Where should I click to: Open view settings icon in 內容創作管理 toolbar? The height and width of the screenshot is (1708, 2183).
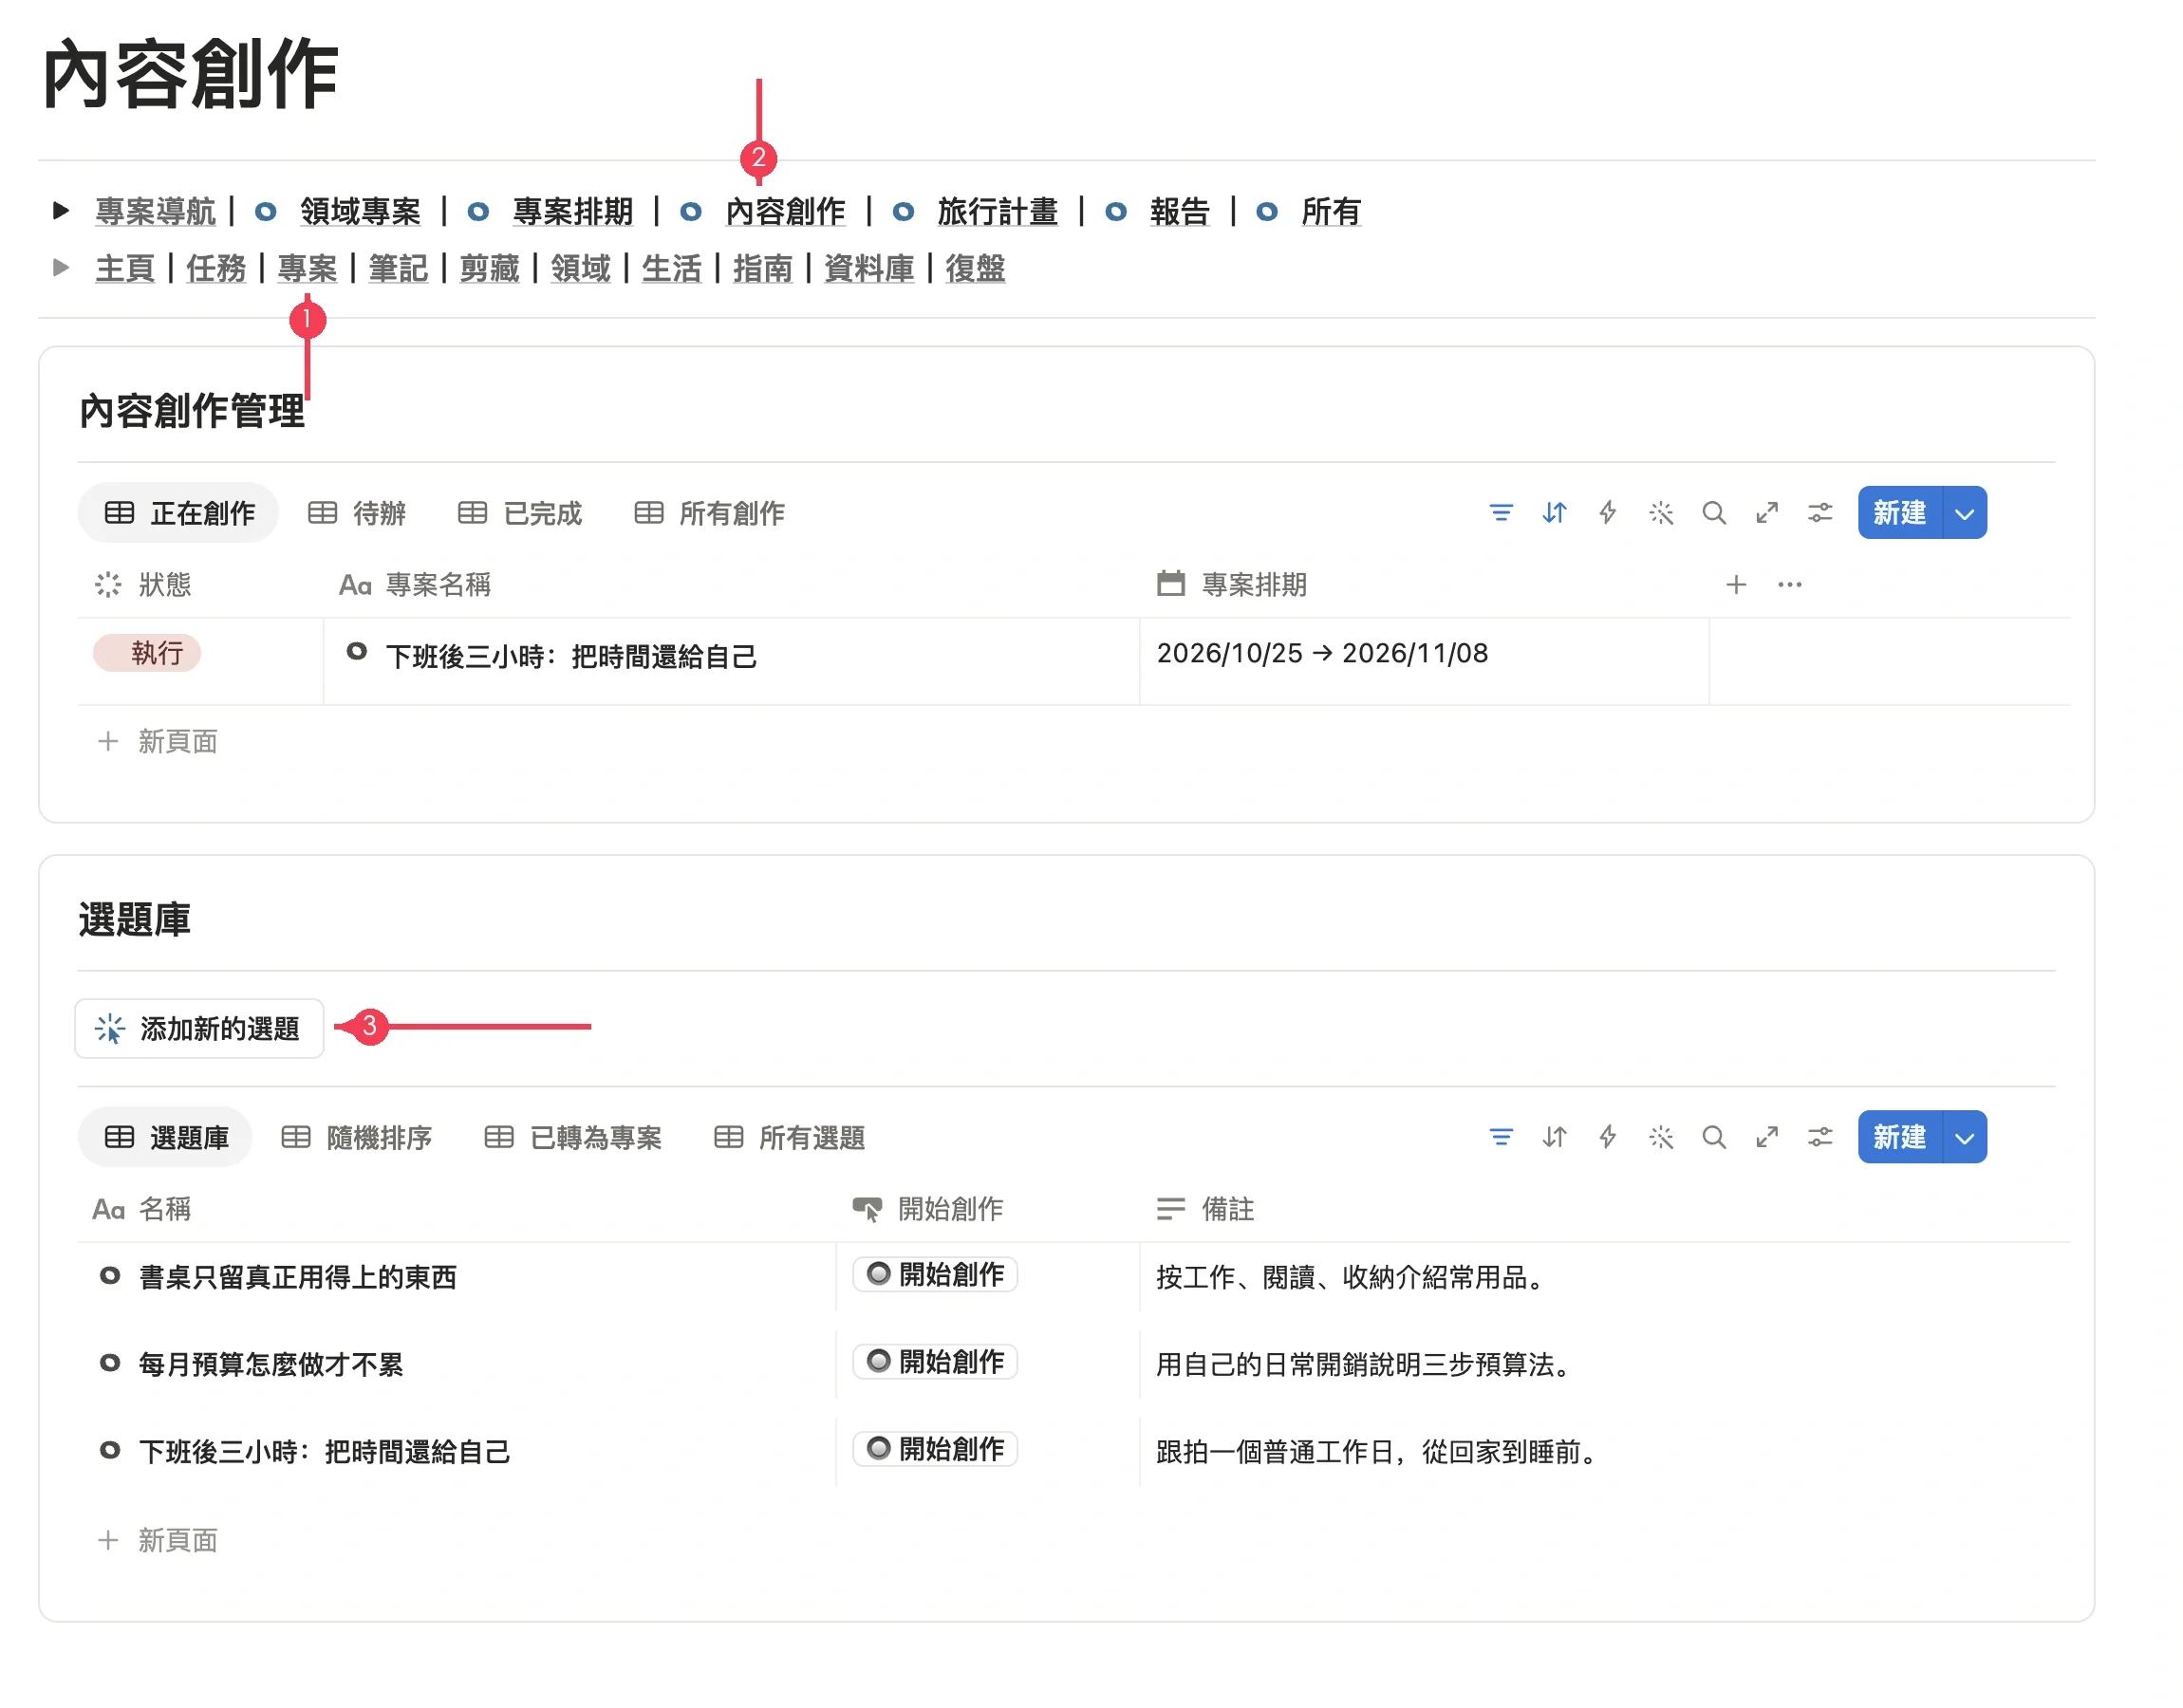tap(1820, 513)
